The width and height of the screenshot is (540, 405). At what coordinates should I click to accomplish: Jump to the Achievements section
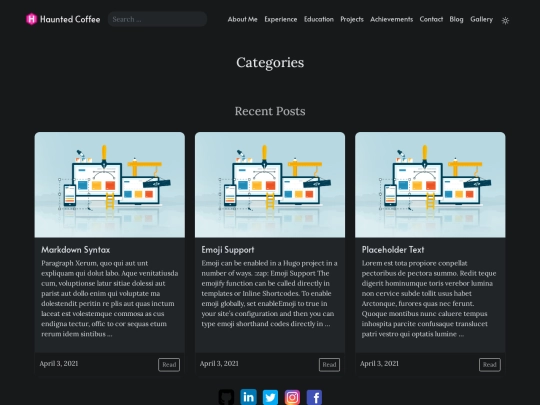[x=392, y=19]
